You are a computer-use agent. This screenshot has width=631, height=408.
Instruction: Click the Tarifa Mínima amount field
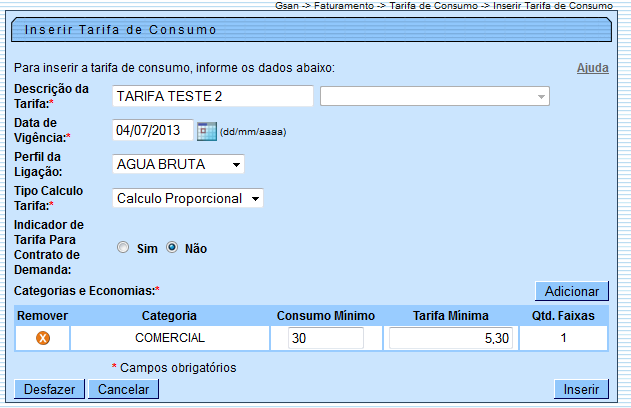[x=452, y=339]
